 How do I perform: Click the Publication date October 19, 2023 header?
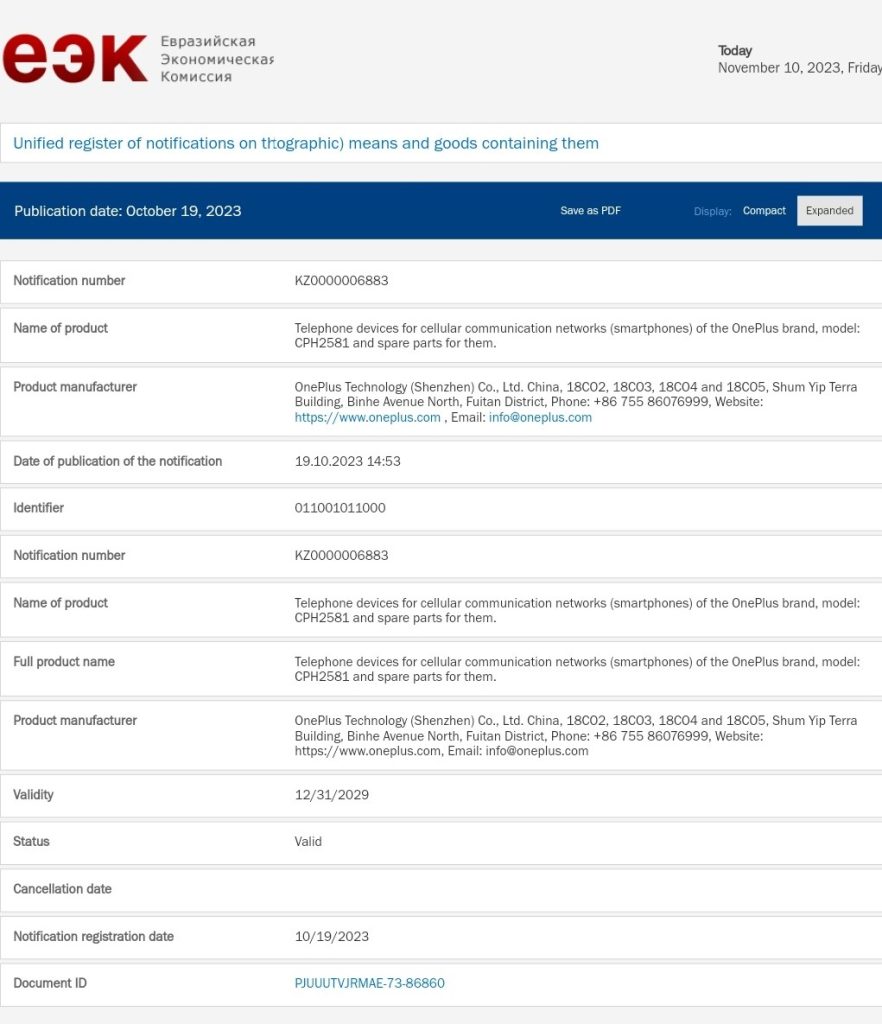coord(127,211)
